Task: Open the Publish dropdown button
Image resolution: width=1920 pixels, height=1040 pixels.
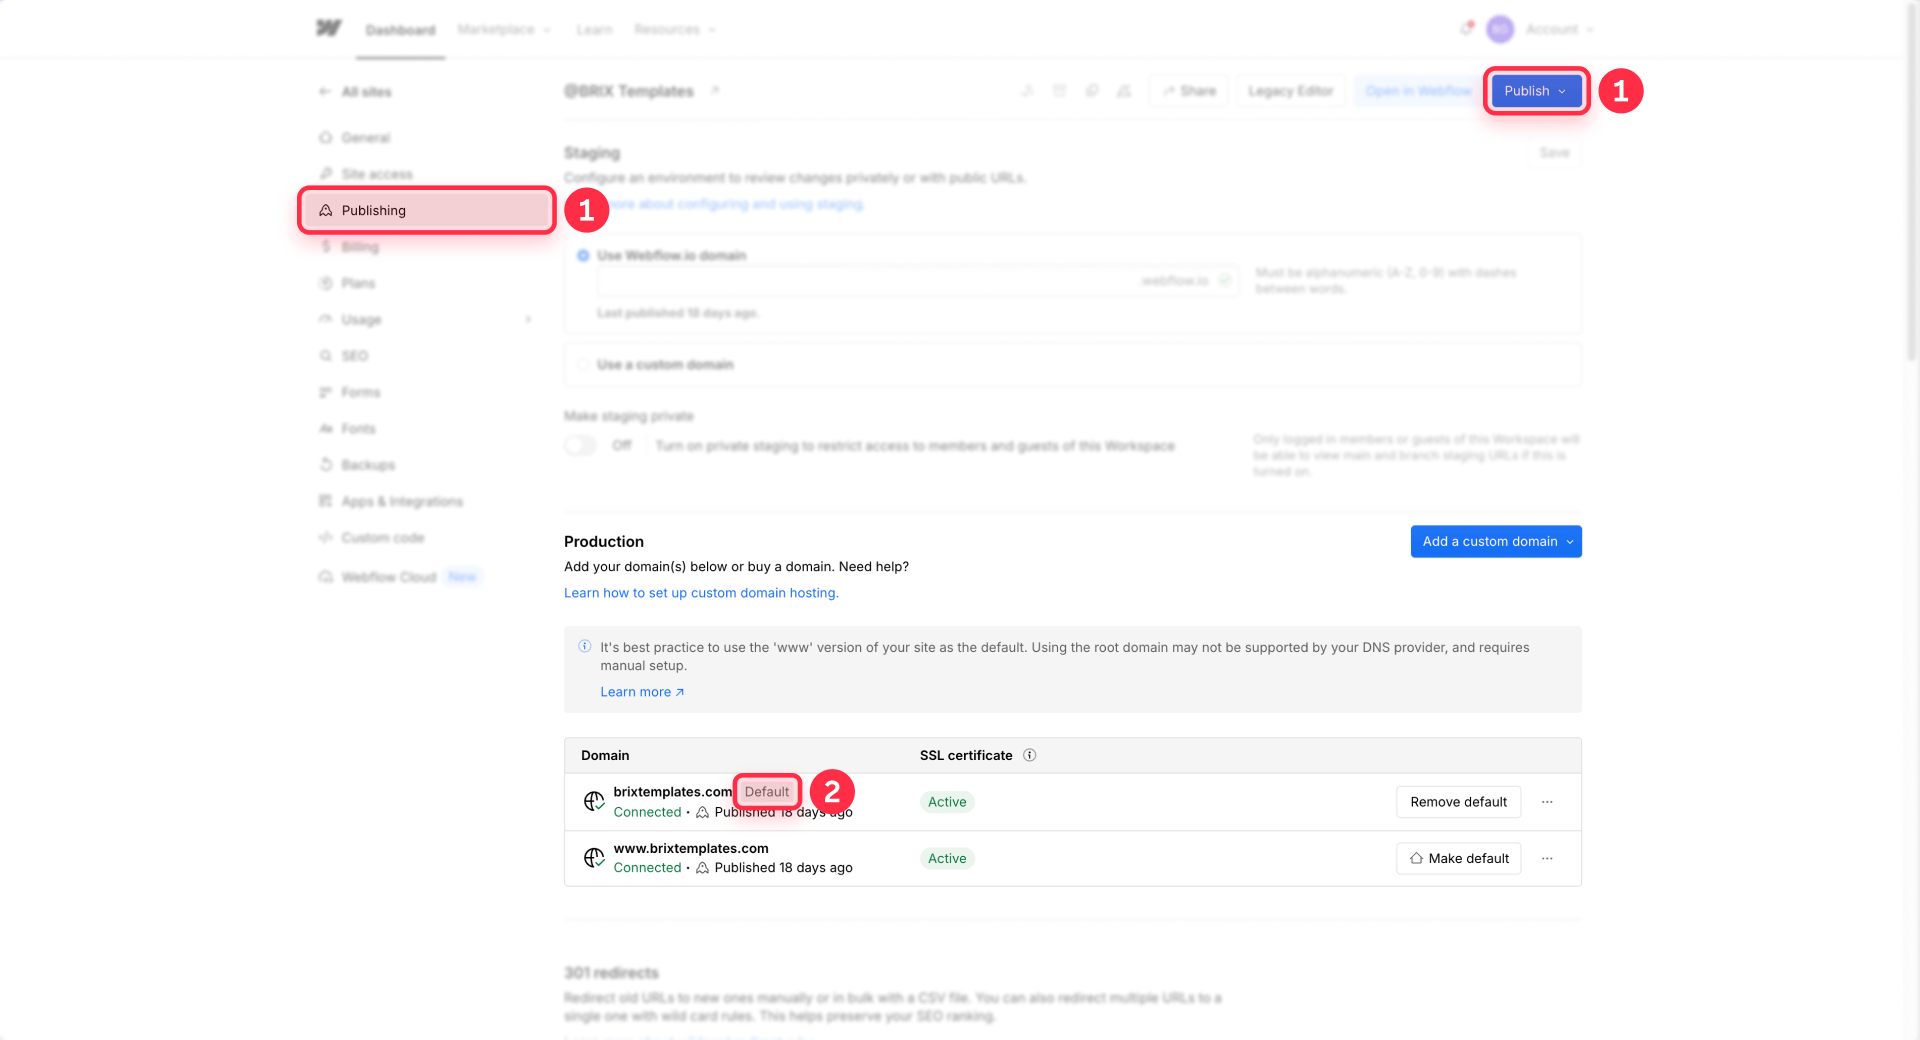Action: pos(1536,91)
